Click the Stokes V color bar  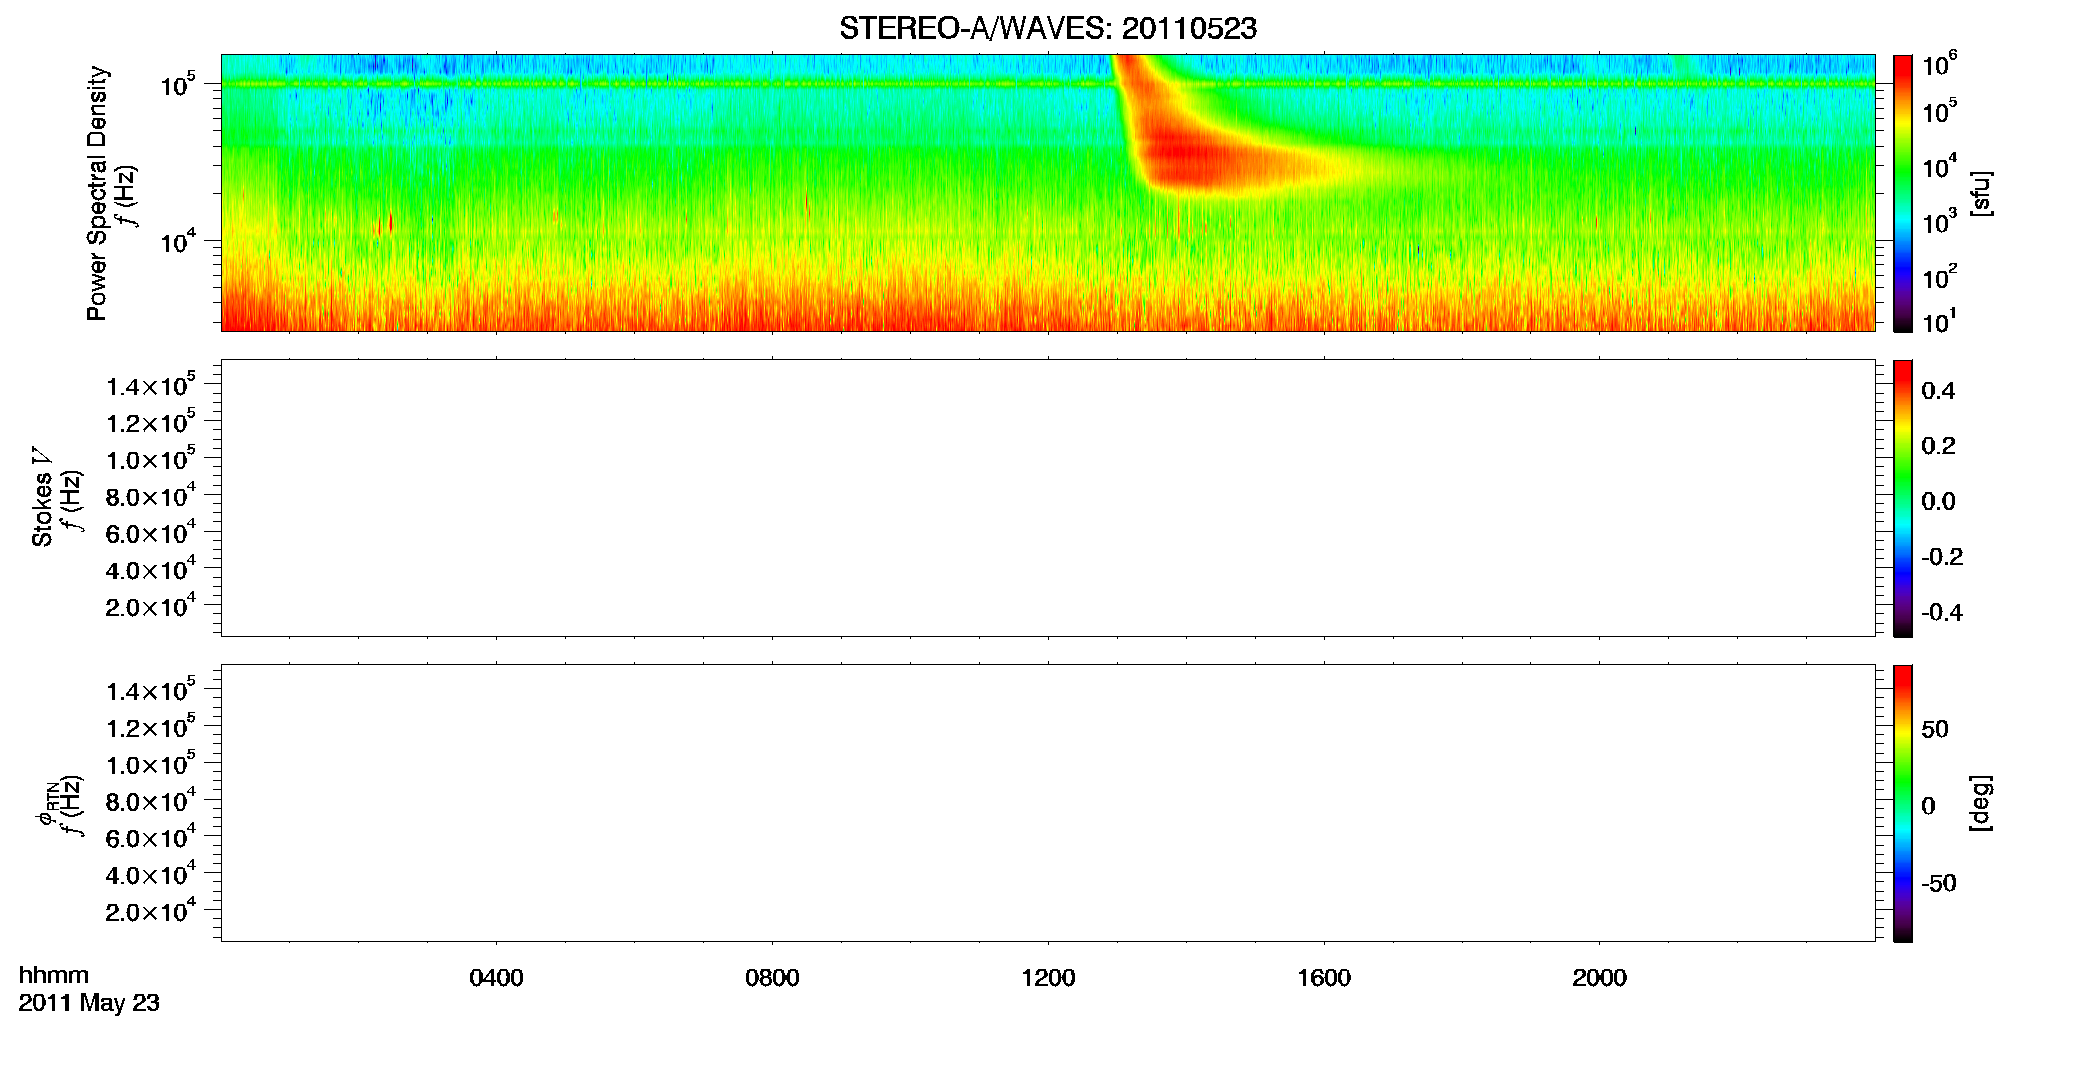[x=1903, y=498]
